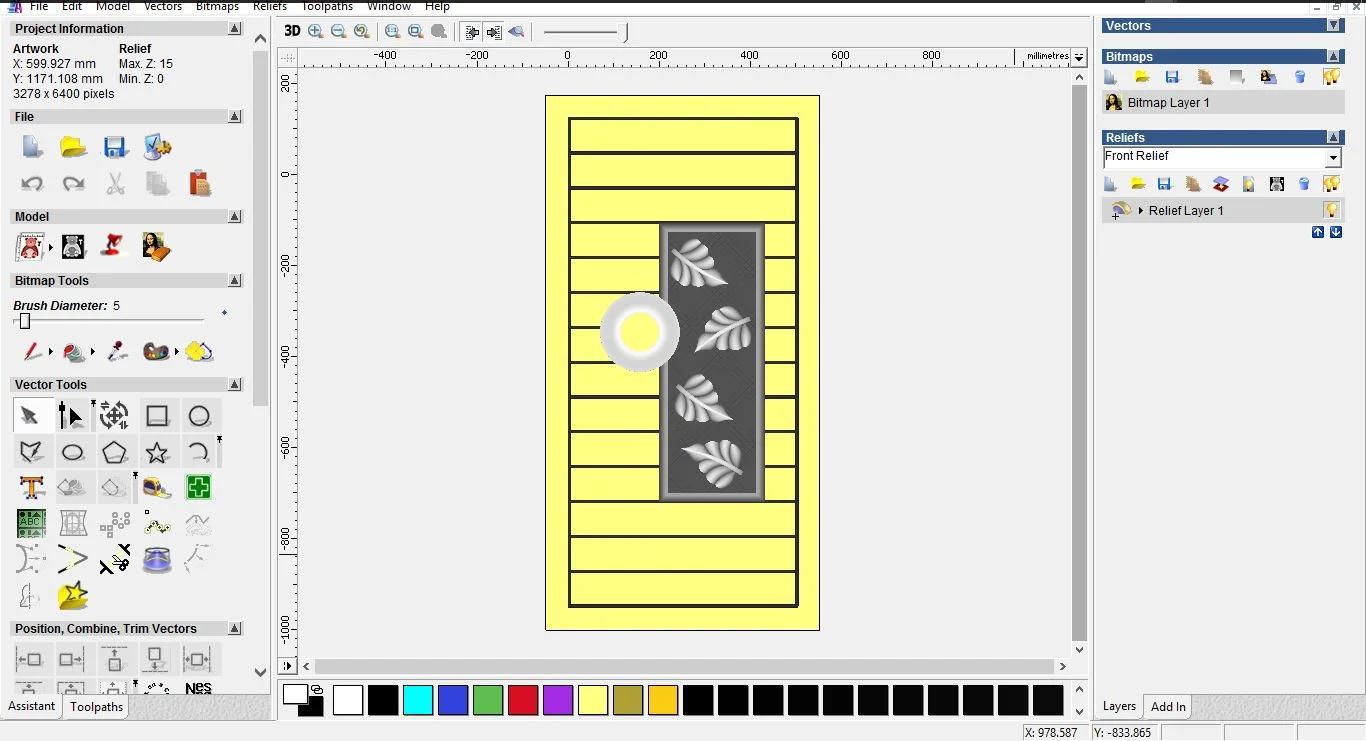Switch to the Toolpaths tab
Screen dimensions: 1366x741
click(96, 706)
